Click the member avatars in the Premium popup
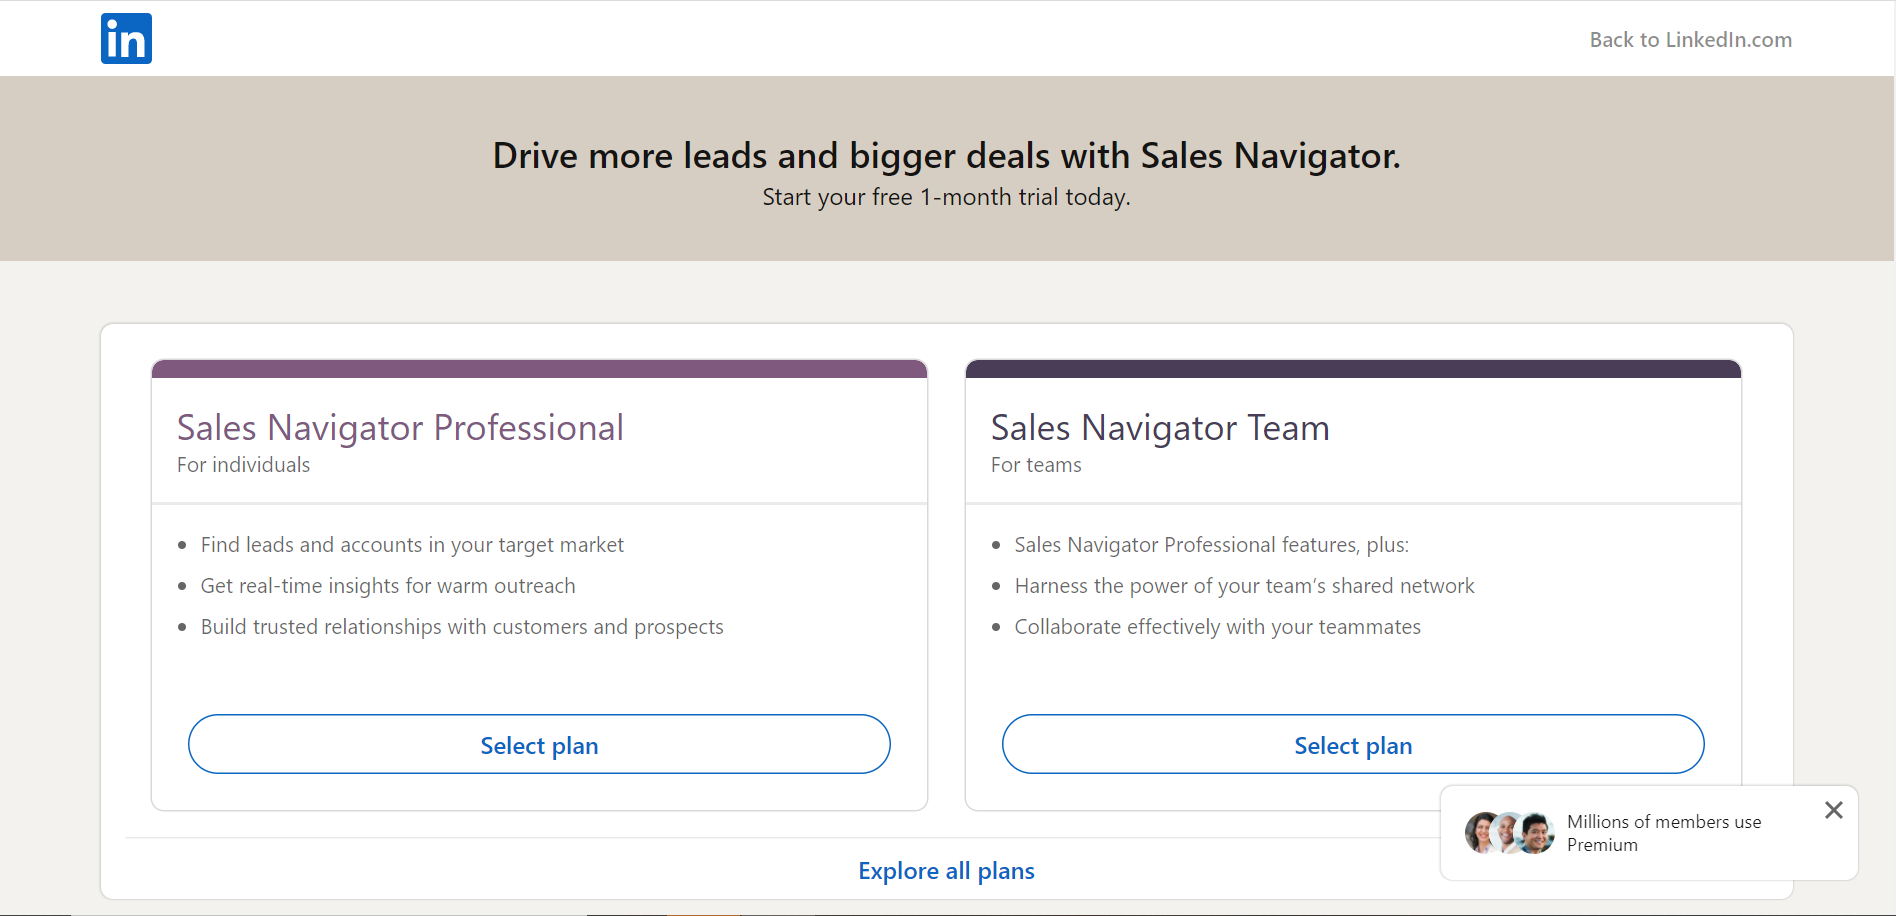The height and width of the screenshot is (916, 1896). (1510, 832)
